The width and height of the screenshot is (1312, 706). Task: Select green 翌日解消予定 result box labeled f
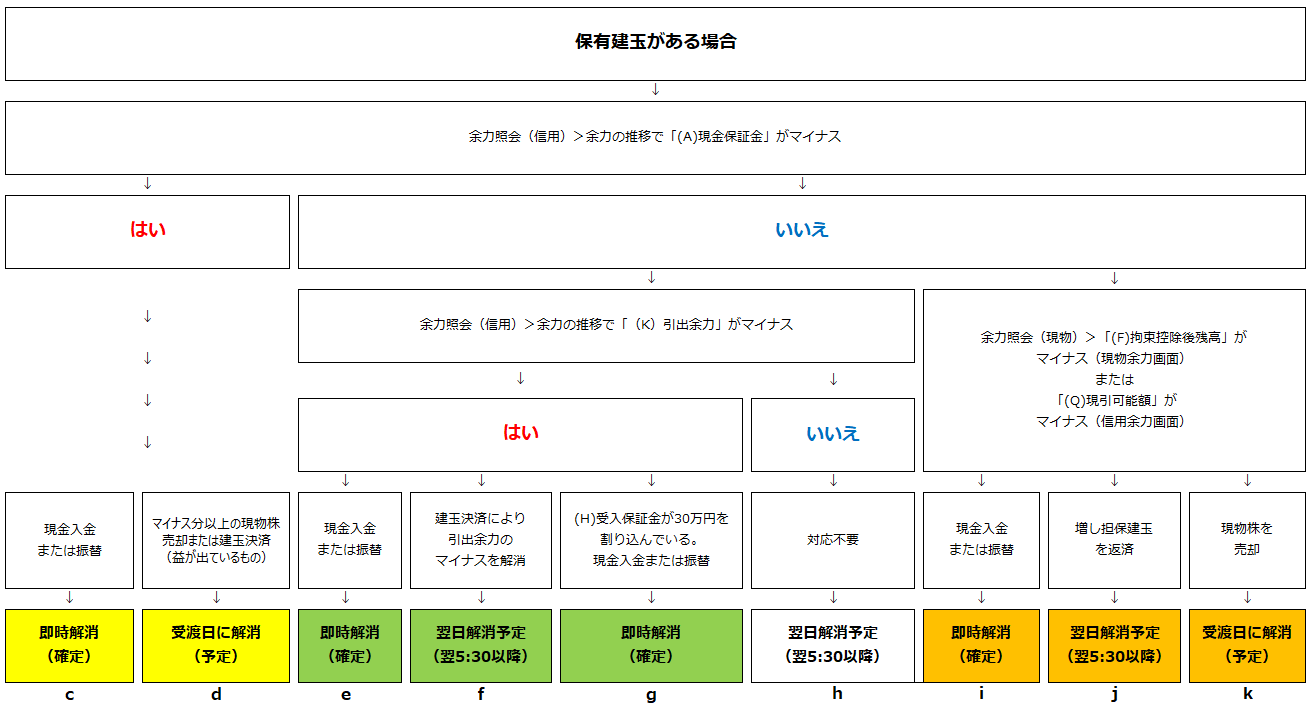coord(480,645)
